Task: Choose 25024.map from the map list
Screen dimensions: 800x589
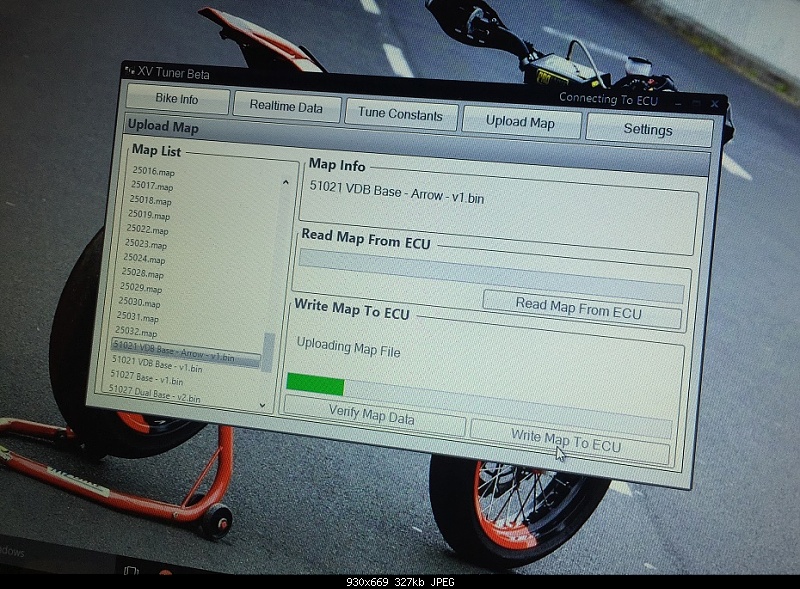Action: (145, 258)
